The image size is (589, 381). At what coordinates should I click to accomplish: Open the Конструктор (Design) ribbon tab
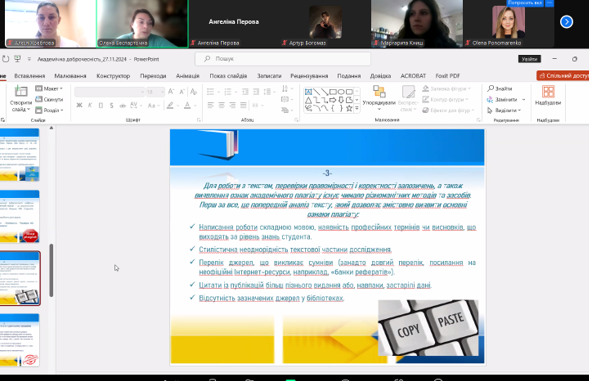(113, 76)
